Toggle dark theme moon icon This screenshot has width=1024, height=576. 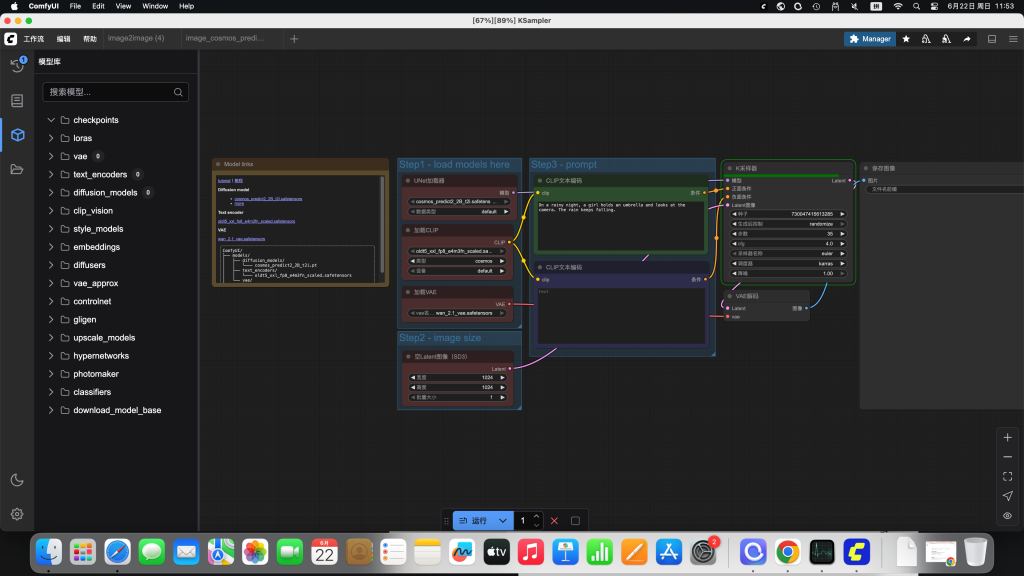pos(17,480)
